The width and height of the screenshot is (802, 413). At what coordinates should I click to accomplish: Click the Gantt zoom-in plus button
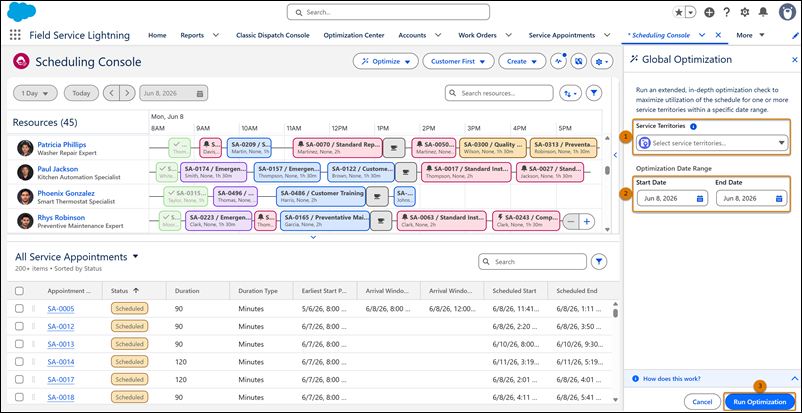coord(587,222)
